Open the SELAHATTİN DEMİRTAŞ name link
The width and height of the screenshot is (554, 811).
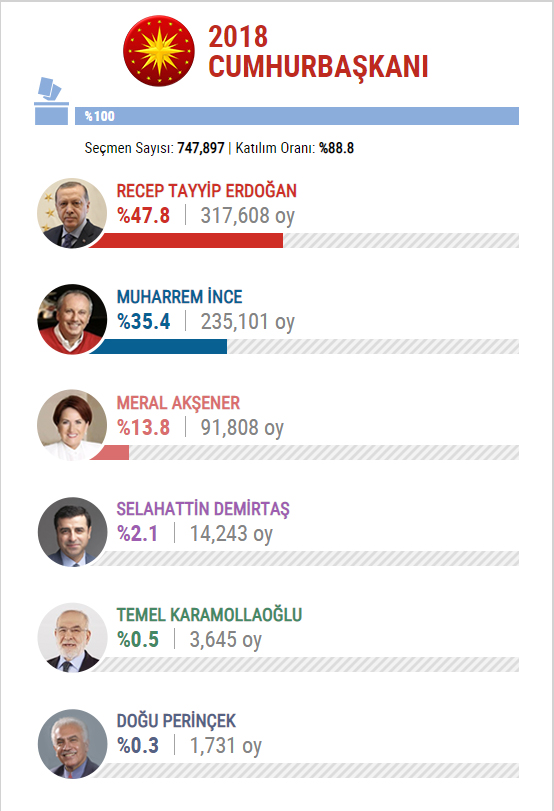click(203, 509)
